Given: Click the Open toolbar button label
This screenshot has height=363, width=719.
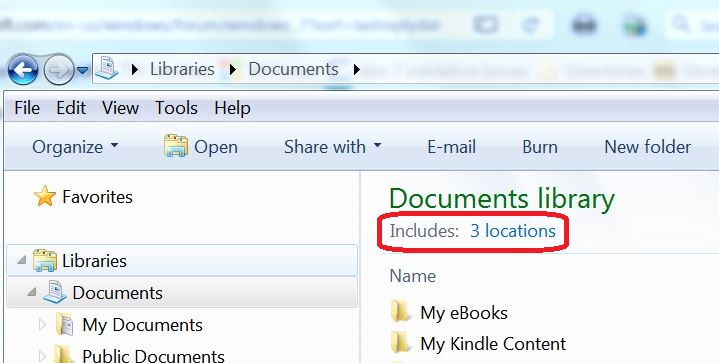Looking at the screenshot, I should [x=216, y=147].
